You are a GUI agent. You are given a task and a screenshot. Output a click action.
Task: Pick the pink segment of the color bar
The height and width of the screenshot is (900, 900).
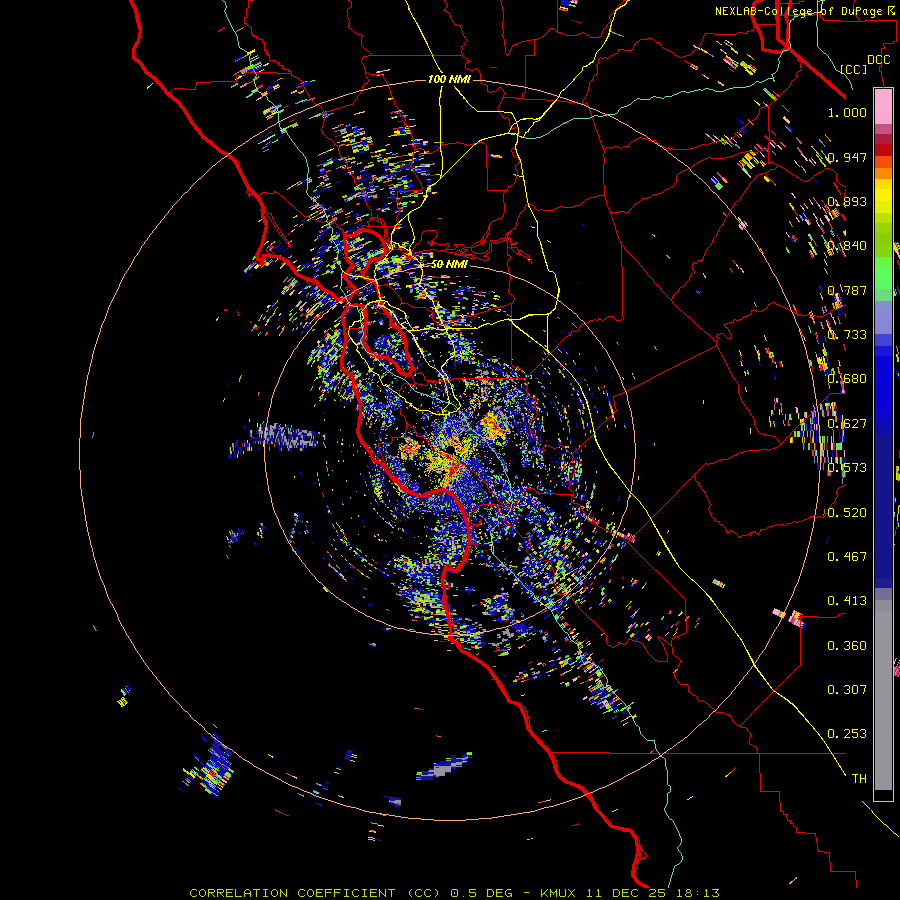click(x=883, y=107)
